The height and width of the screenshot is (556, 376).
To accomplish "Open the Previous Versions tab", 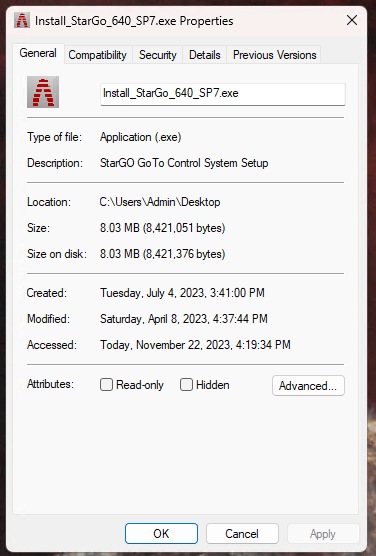I will pyautogui.click(x=275, y=55).
